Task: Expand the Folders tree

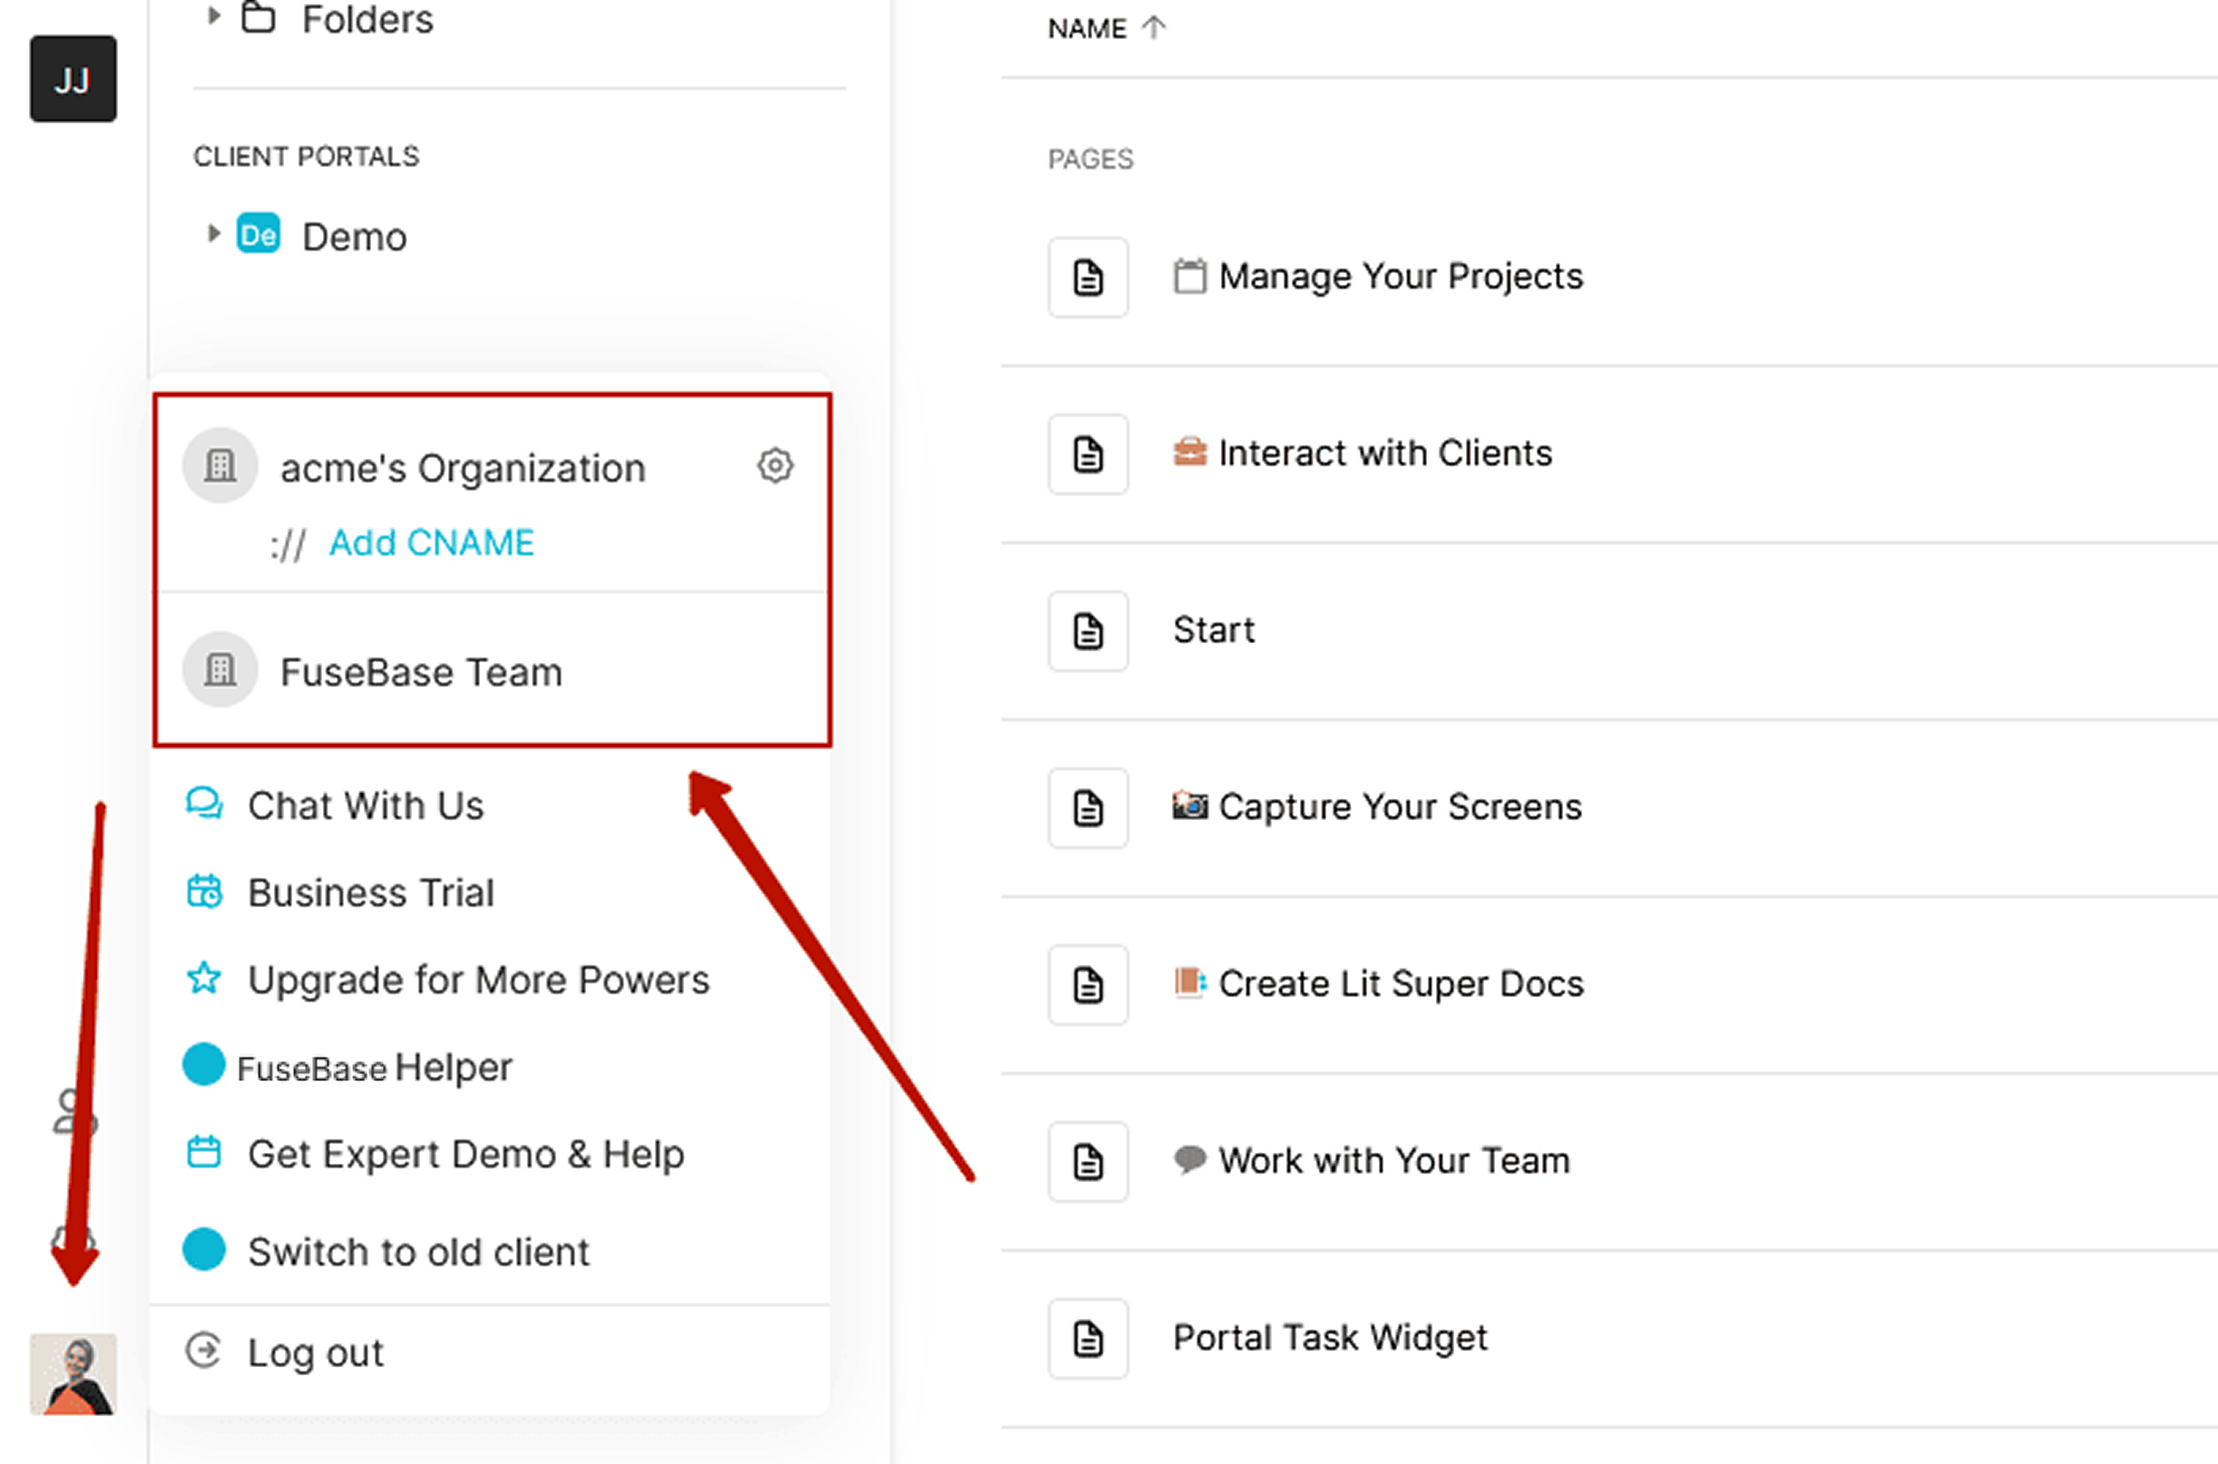Action: pyautogui.click(x=213, y=16)
